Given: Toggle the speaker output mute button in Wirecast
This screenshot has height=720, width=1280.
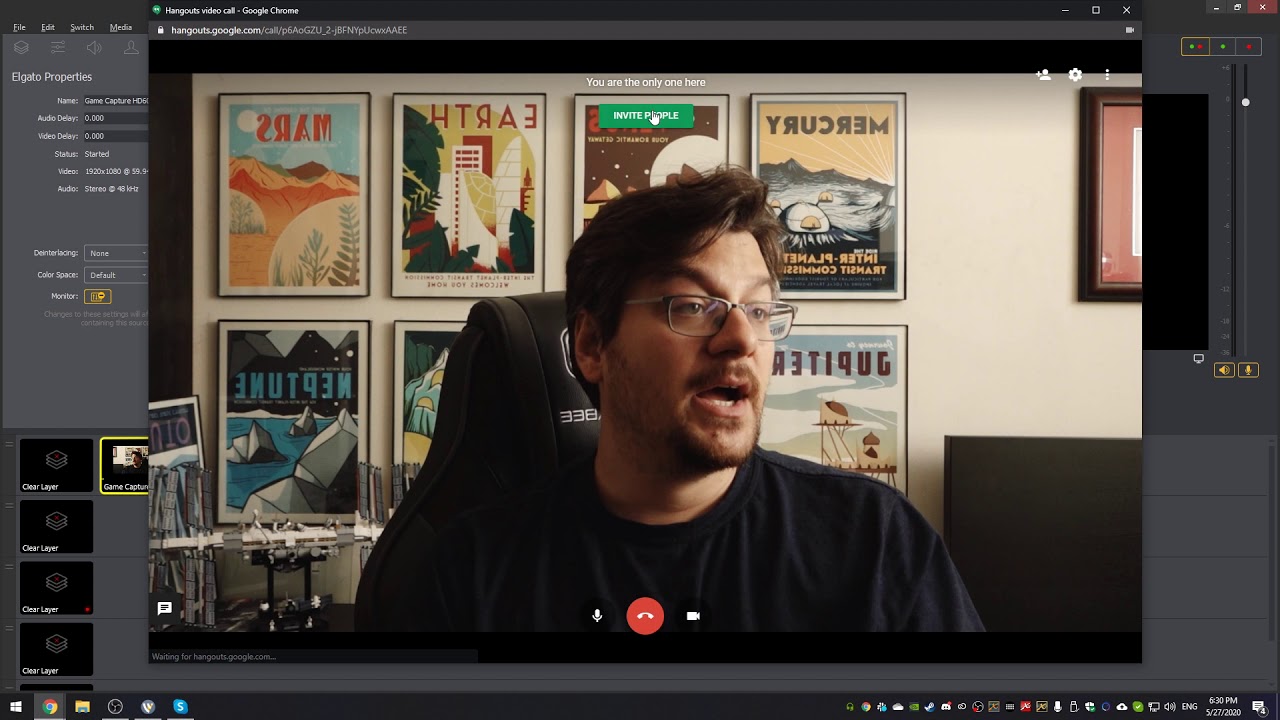Looking at the screenshot, I should coord(1224,370).
